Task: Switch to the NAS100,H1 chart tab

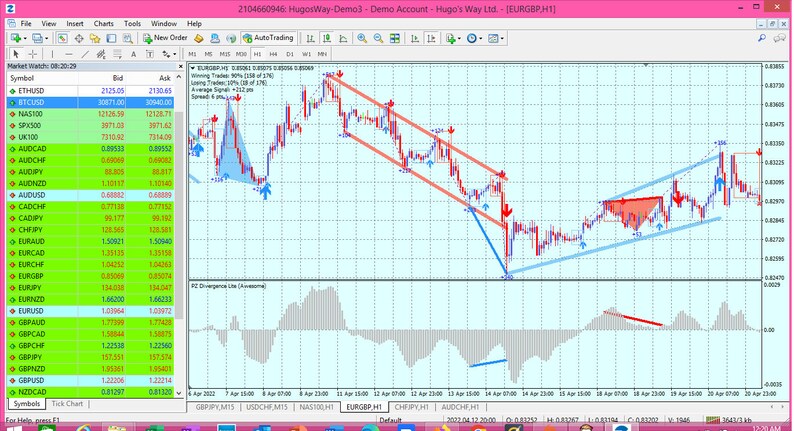Action: pyautogui.click(x=316, y=407)
